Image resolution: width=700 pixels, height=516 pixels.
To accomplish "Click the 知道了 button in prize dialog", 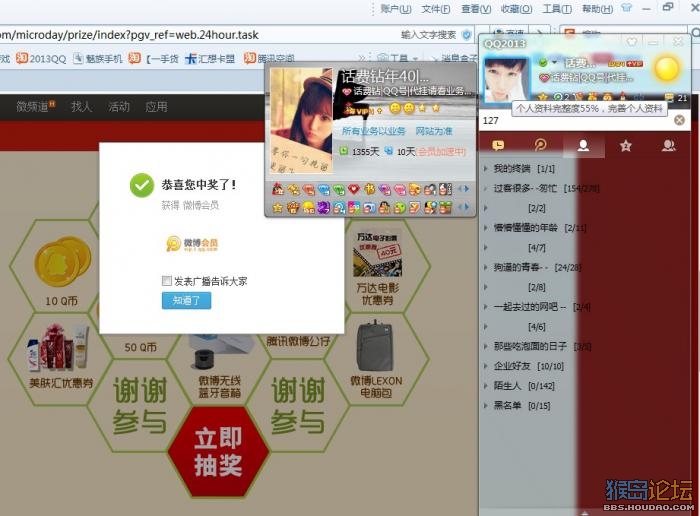I will point(186,300).
